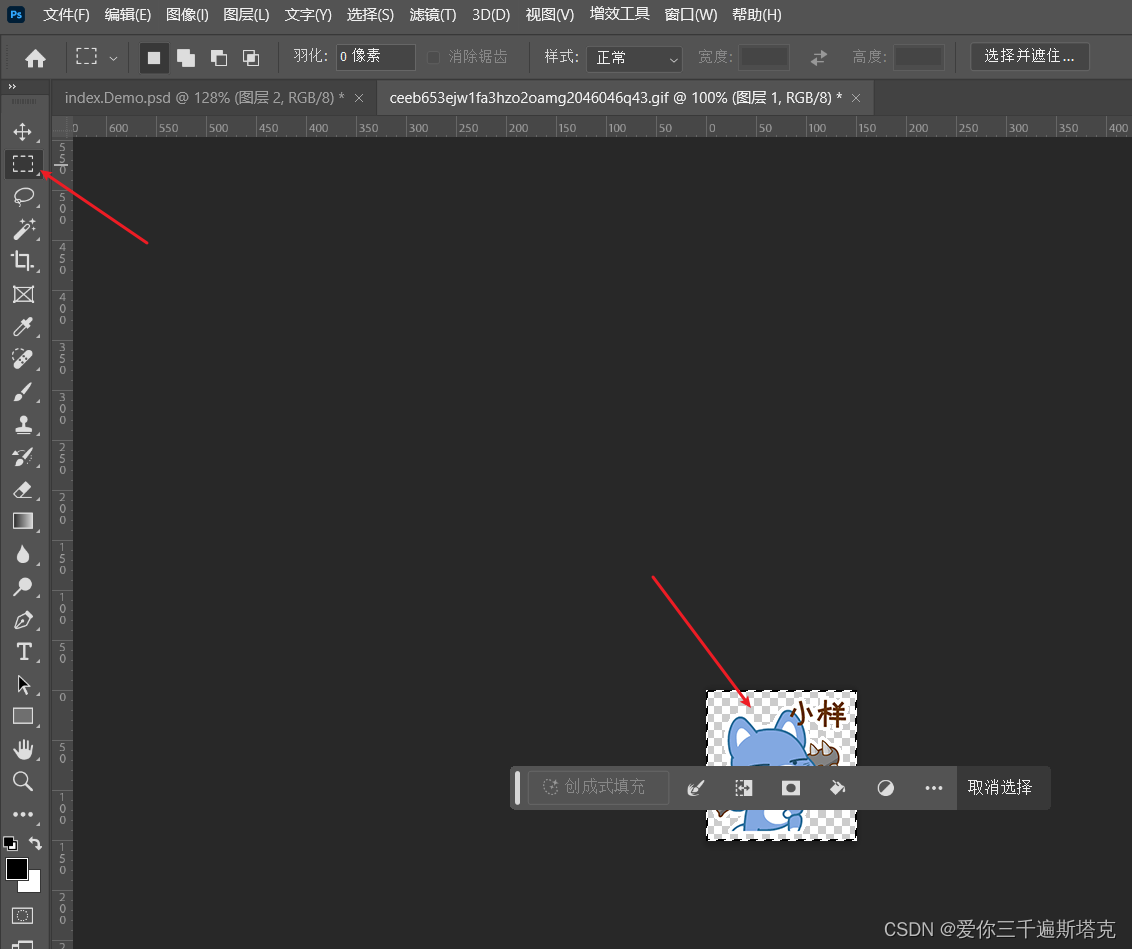Viewport: 1132px width, 949px height.
Task: Create mask from selection in task bar
Action: (x=791, y=787)
